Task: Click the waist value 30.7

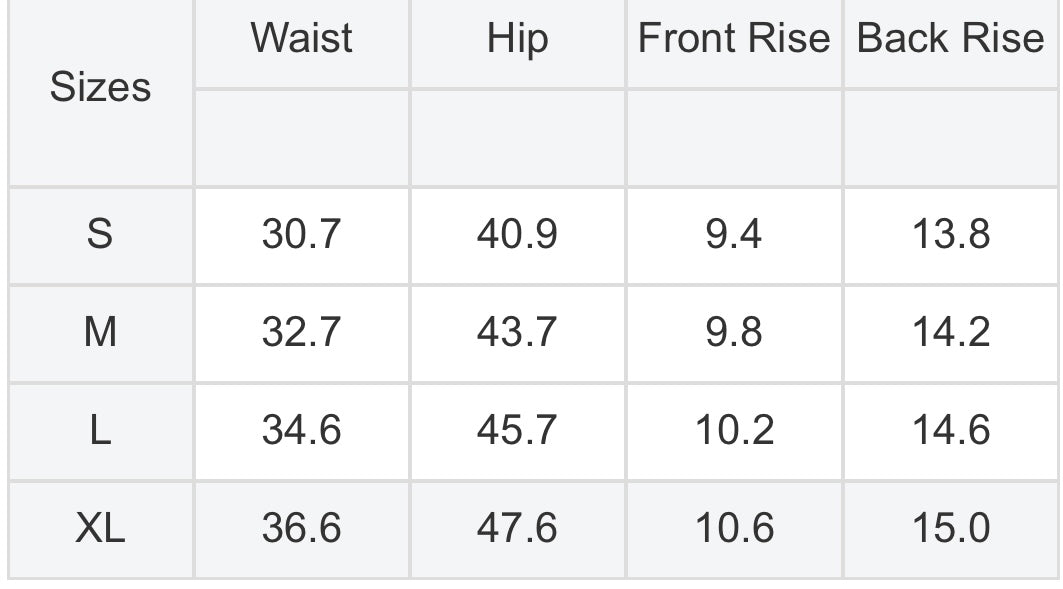Action: [302, 234]
